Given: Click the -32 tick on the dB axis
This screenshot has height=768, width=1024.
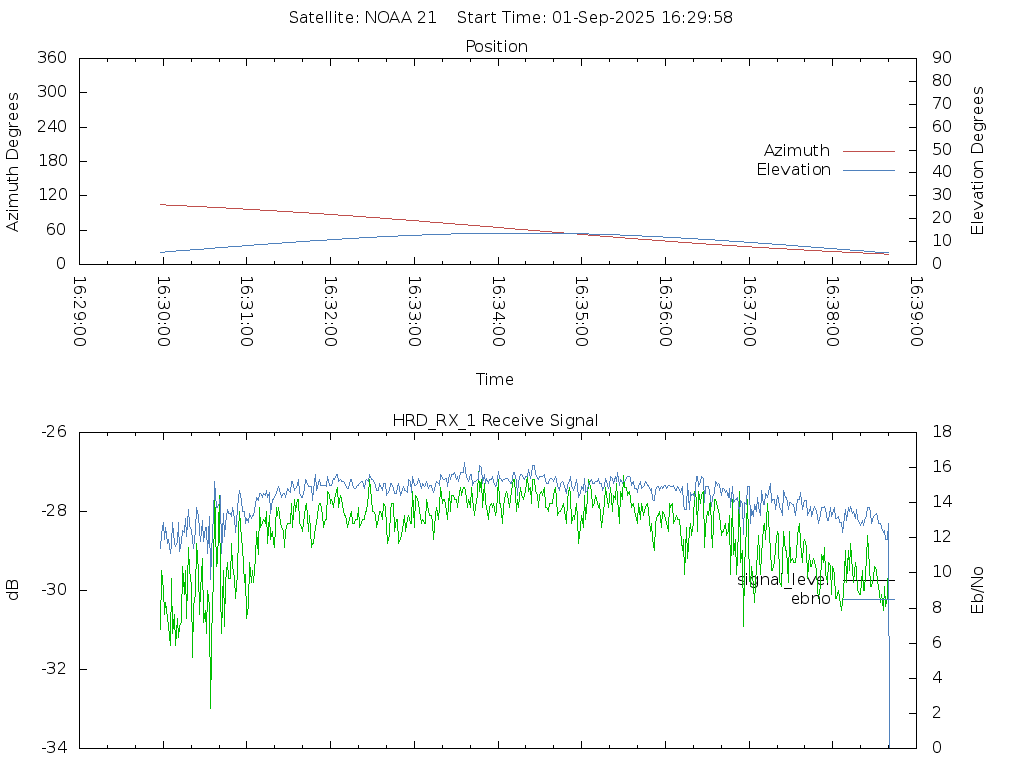Looking at the screenshot, I should [54, 669].
